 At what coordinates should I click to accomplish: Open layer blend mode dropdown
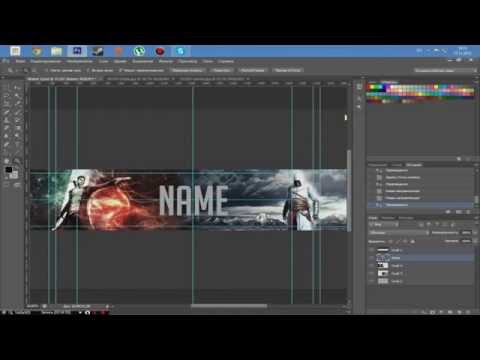tap(399, 233)
